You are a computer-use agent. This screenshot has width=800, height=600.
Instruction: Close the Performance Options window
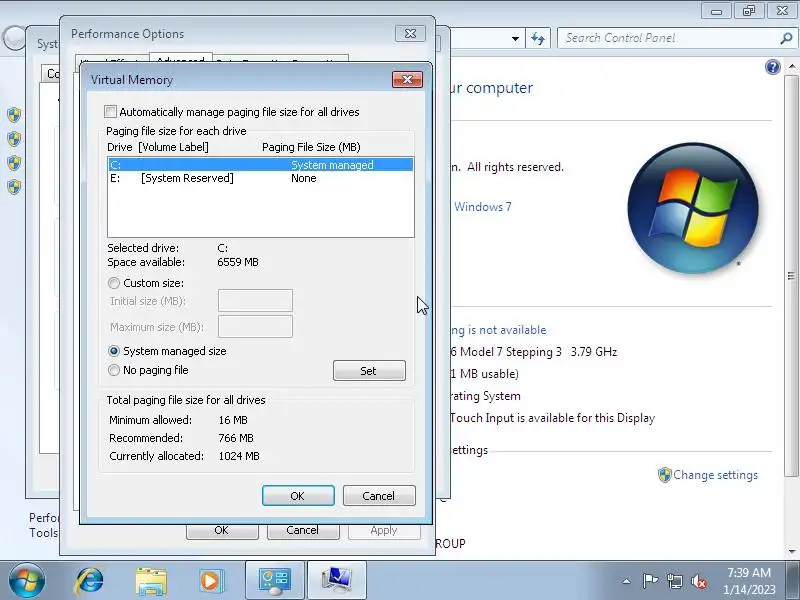tap(410, 34)
